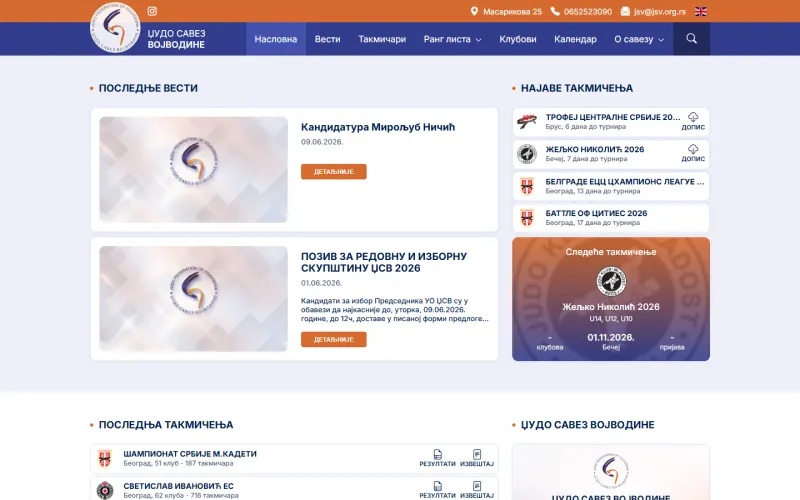Screen dimensions: 800x500
Task: Open Шампионат Србије М.Кадети competition title
Action: point(190,454)
